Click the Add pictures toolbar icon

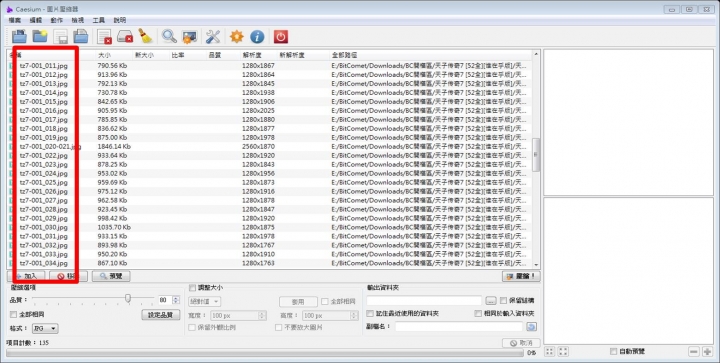19,36
